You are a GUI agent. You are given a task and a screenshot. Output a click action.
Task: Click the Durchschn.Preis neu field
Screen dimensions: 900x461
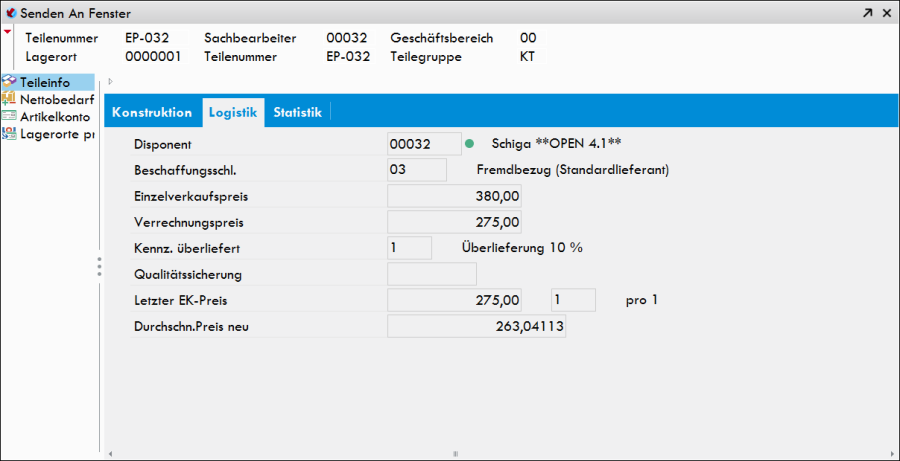[476, 326]
